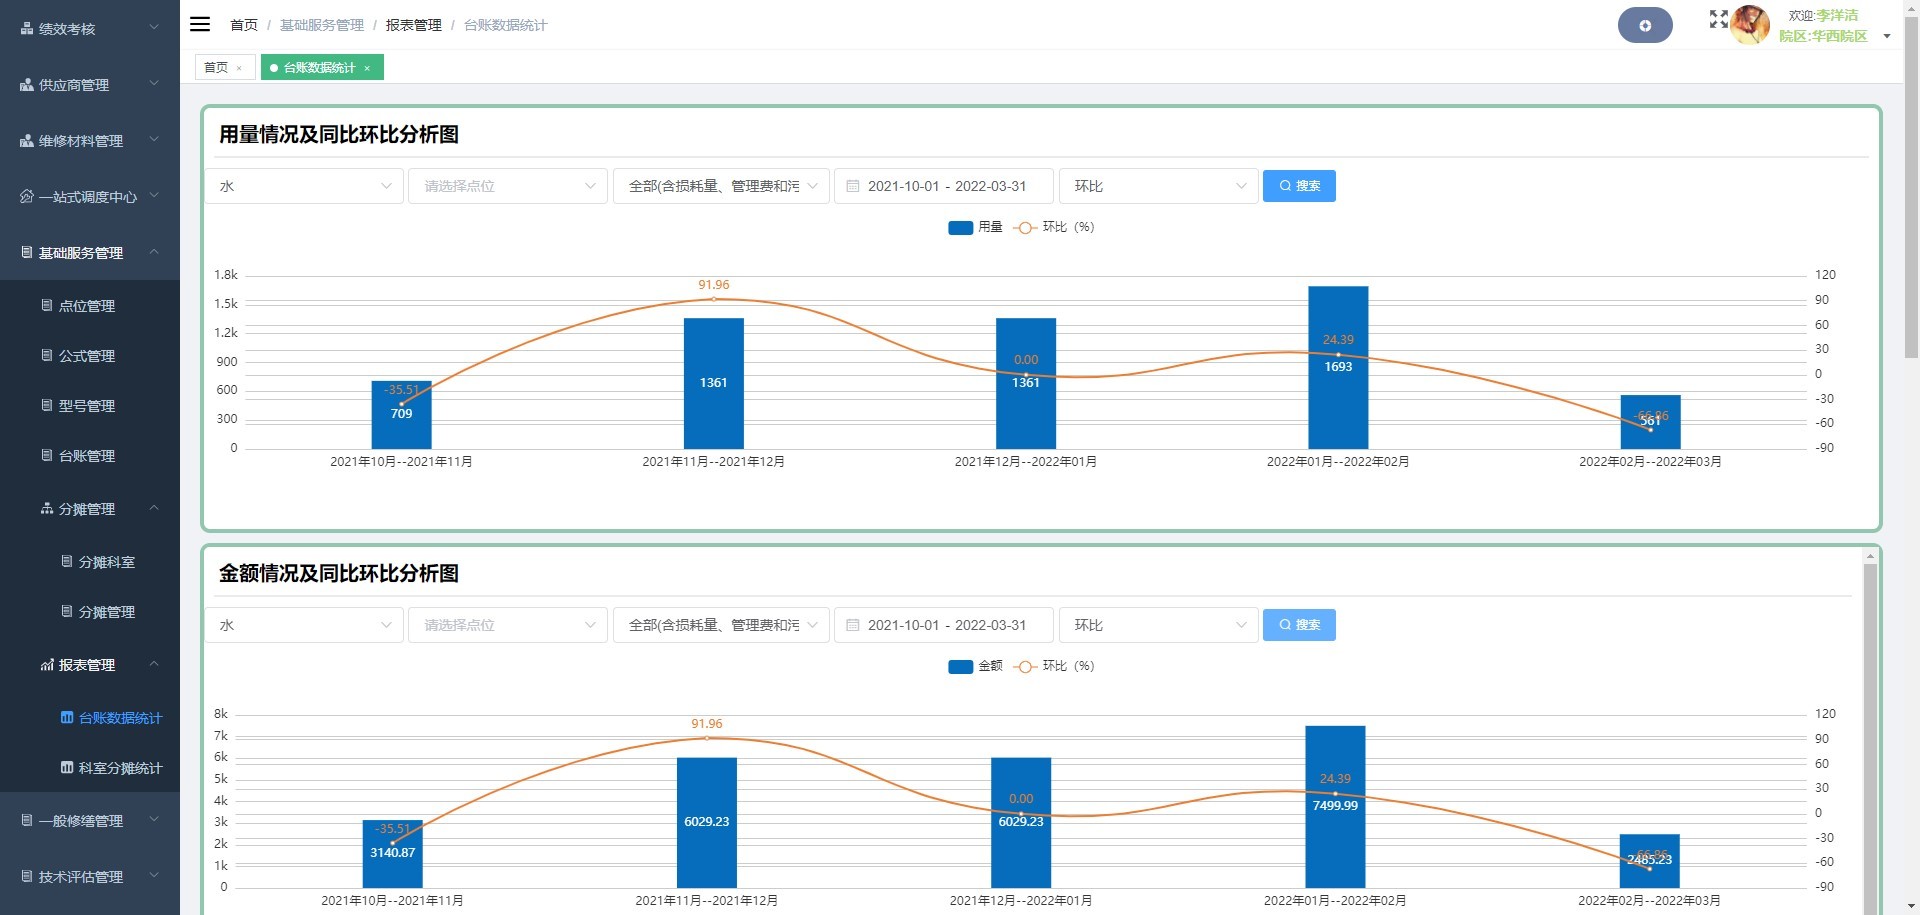Collapse 报表管理 submenu group
Image resolution: width=1920 pixels, height=915 pixels.
point(90,664)
